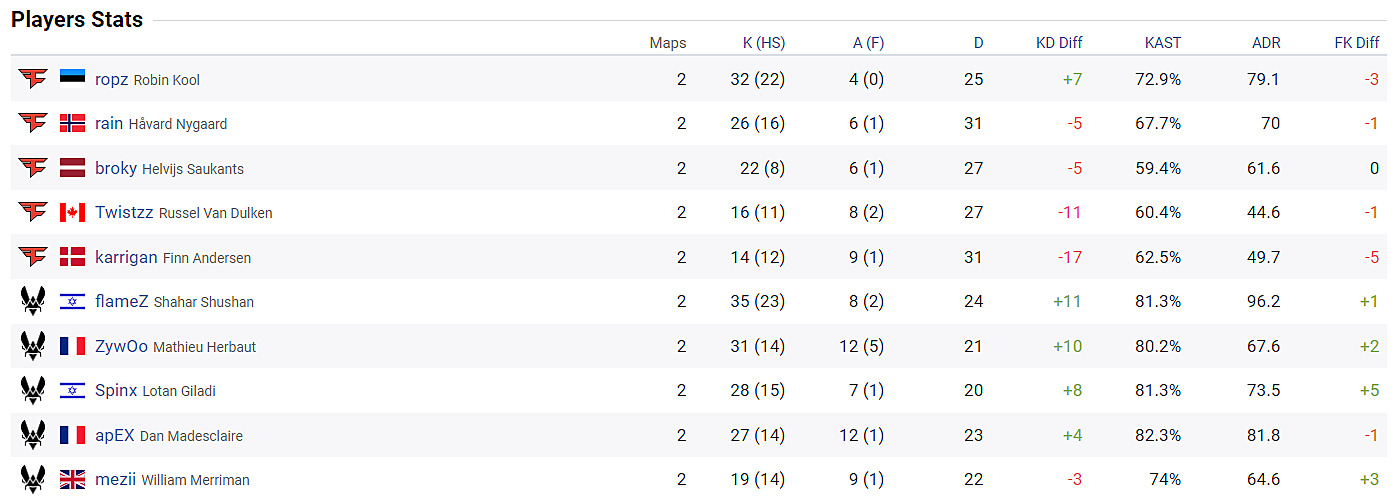The height and width of the screenshot is (500, 1397).
Task: Click the UK flag beside mezii
Action: coord(72,480)
